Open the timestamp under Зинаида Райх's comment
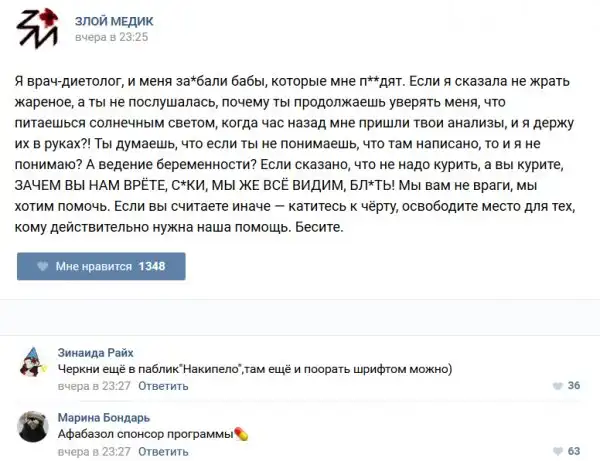 click(94, 385)
